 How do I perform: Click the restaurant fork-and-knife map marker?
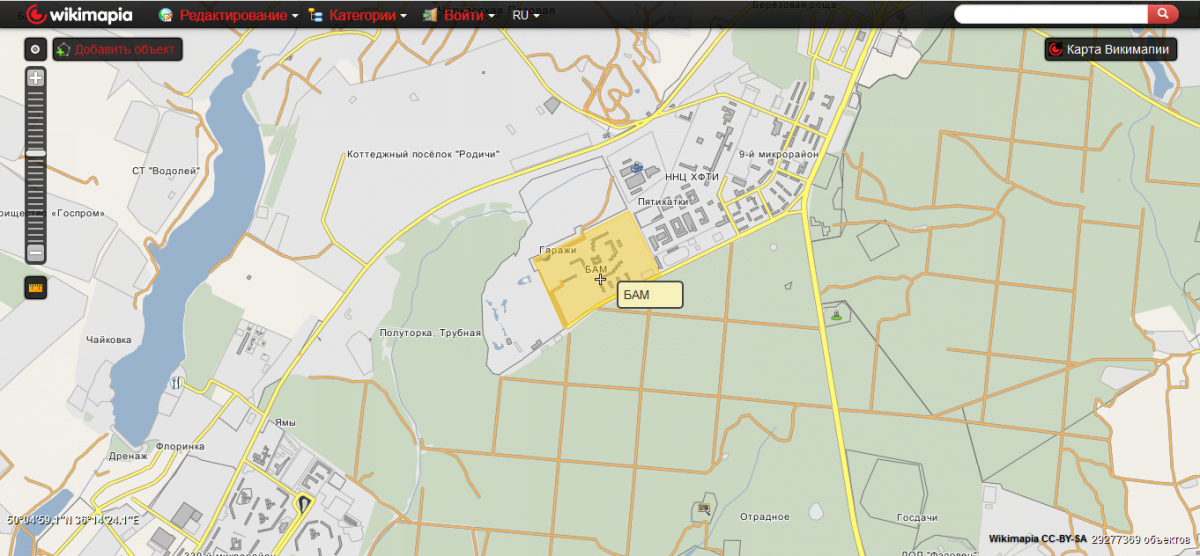(x=177, y=381)
